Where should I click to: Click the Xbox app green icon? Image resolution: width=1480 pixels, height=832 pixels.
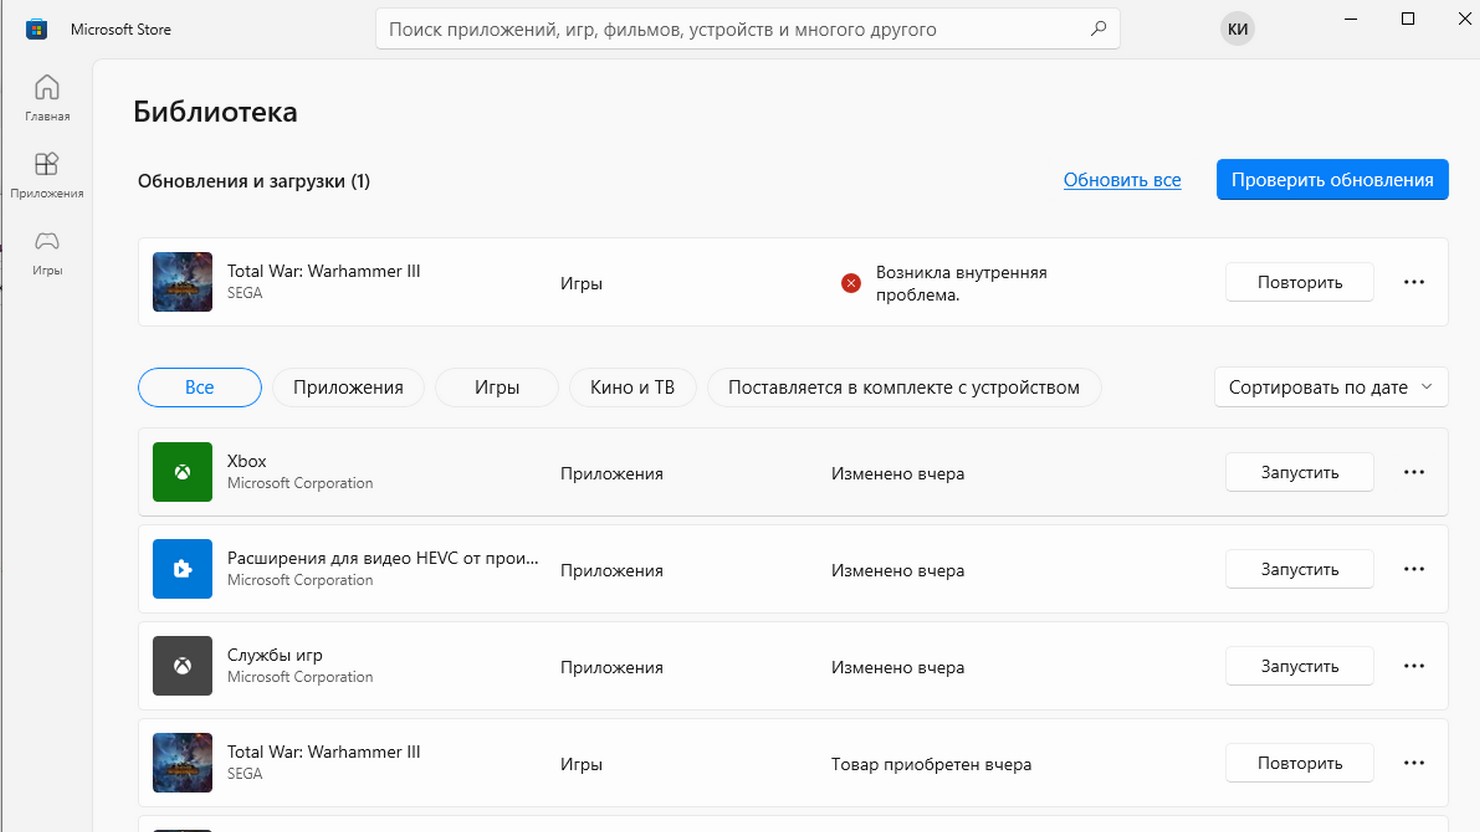[182, 472]
